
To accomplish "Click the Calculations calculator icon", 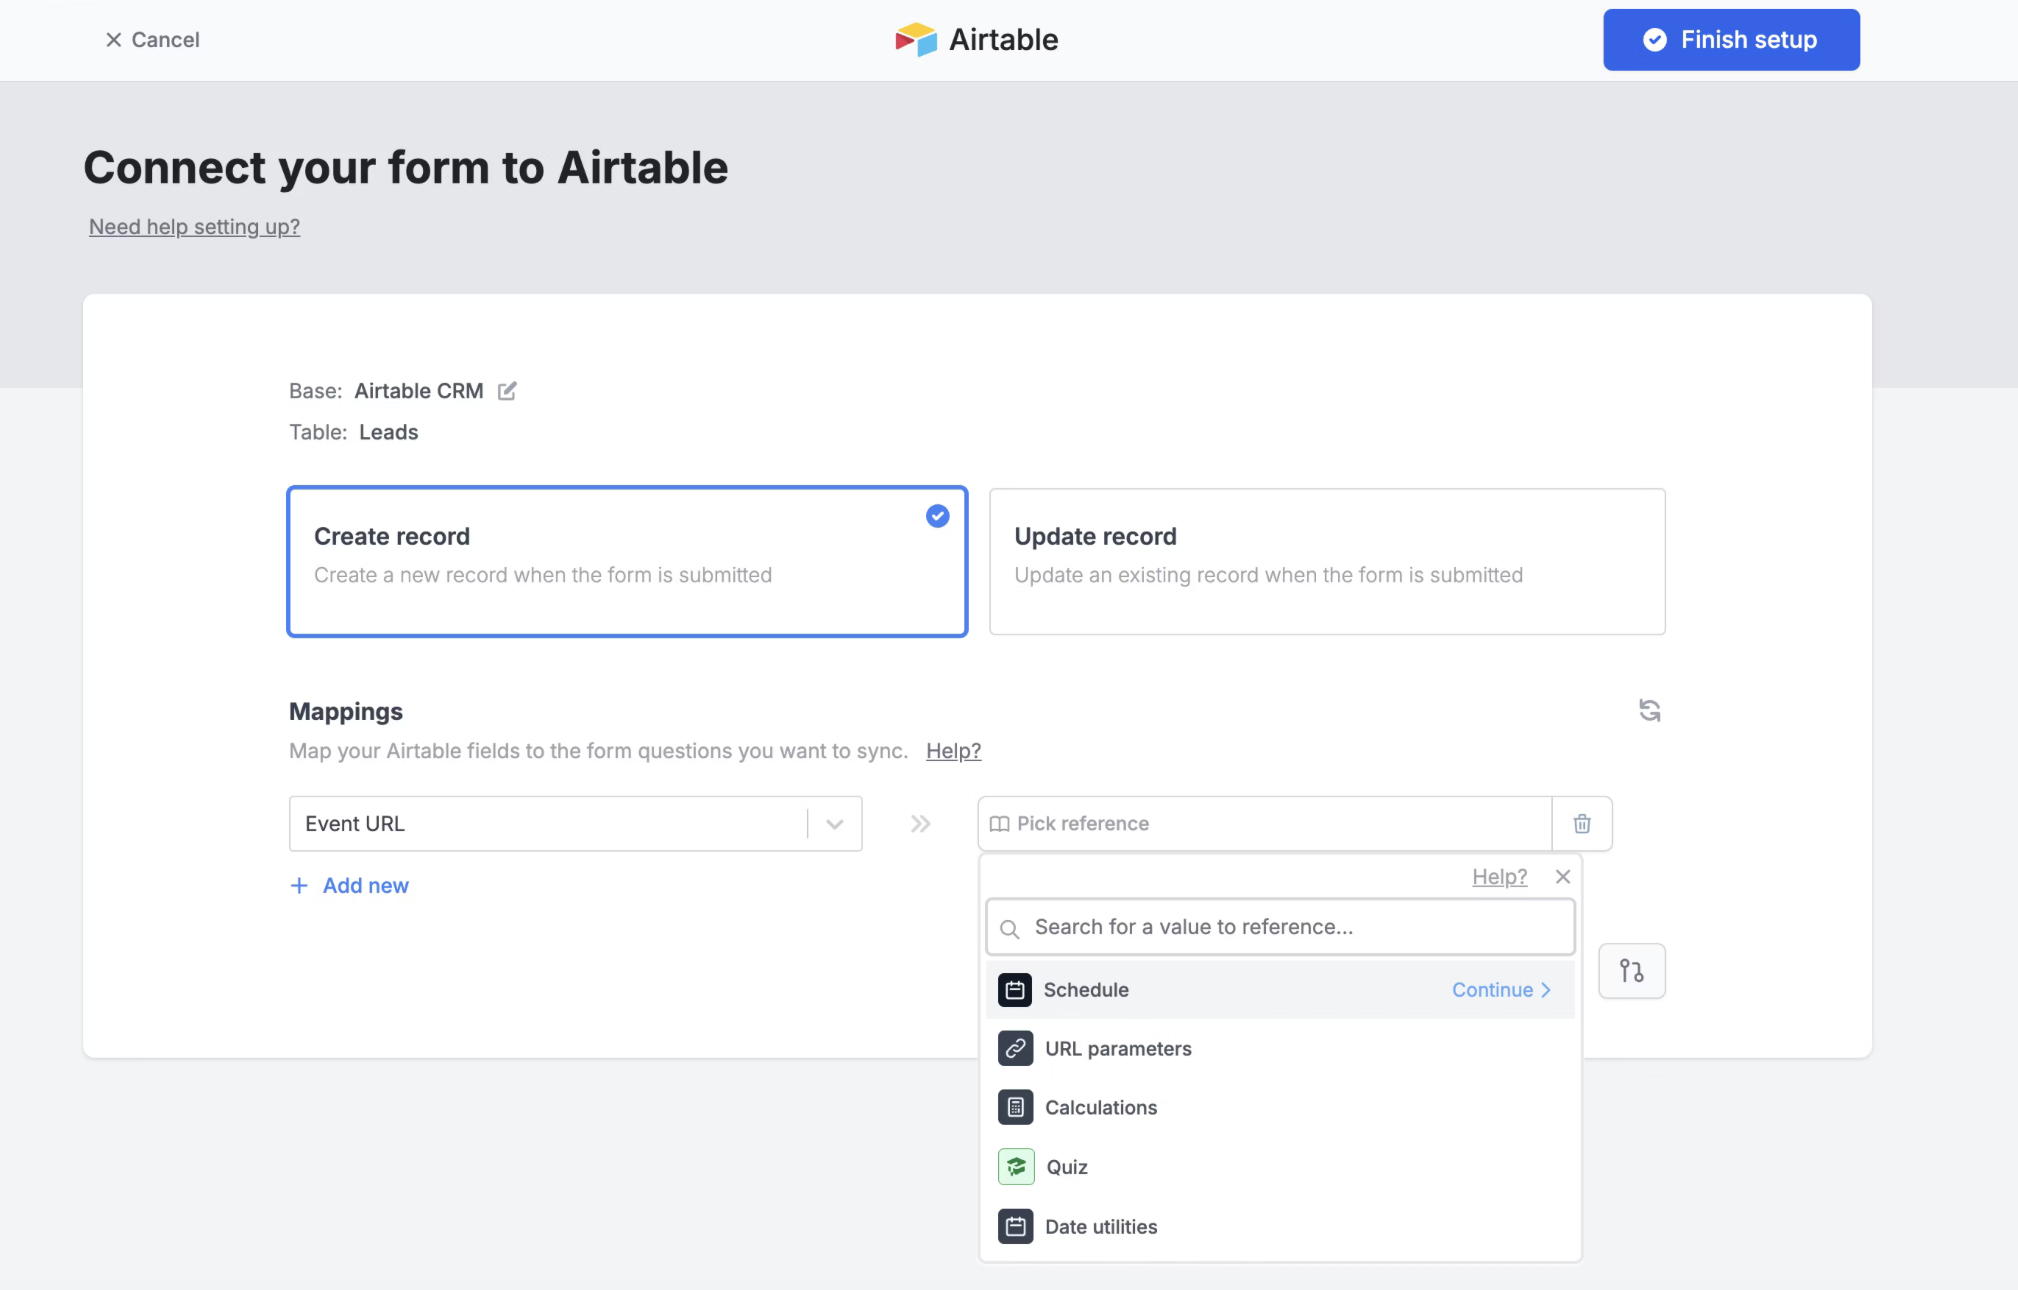I will (x=1015, y=1108).
